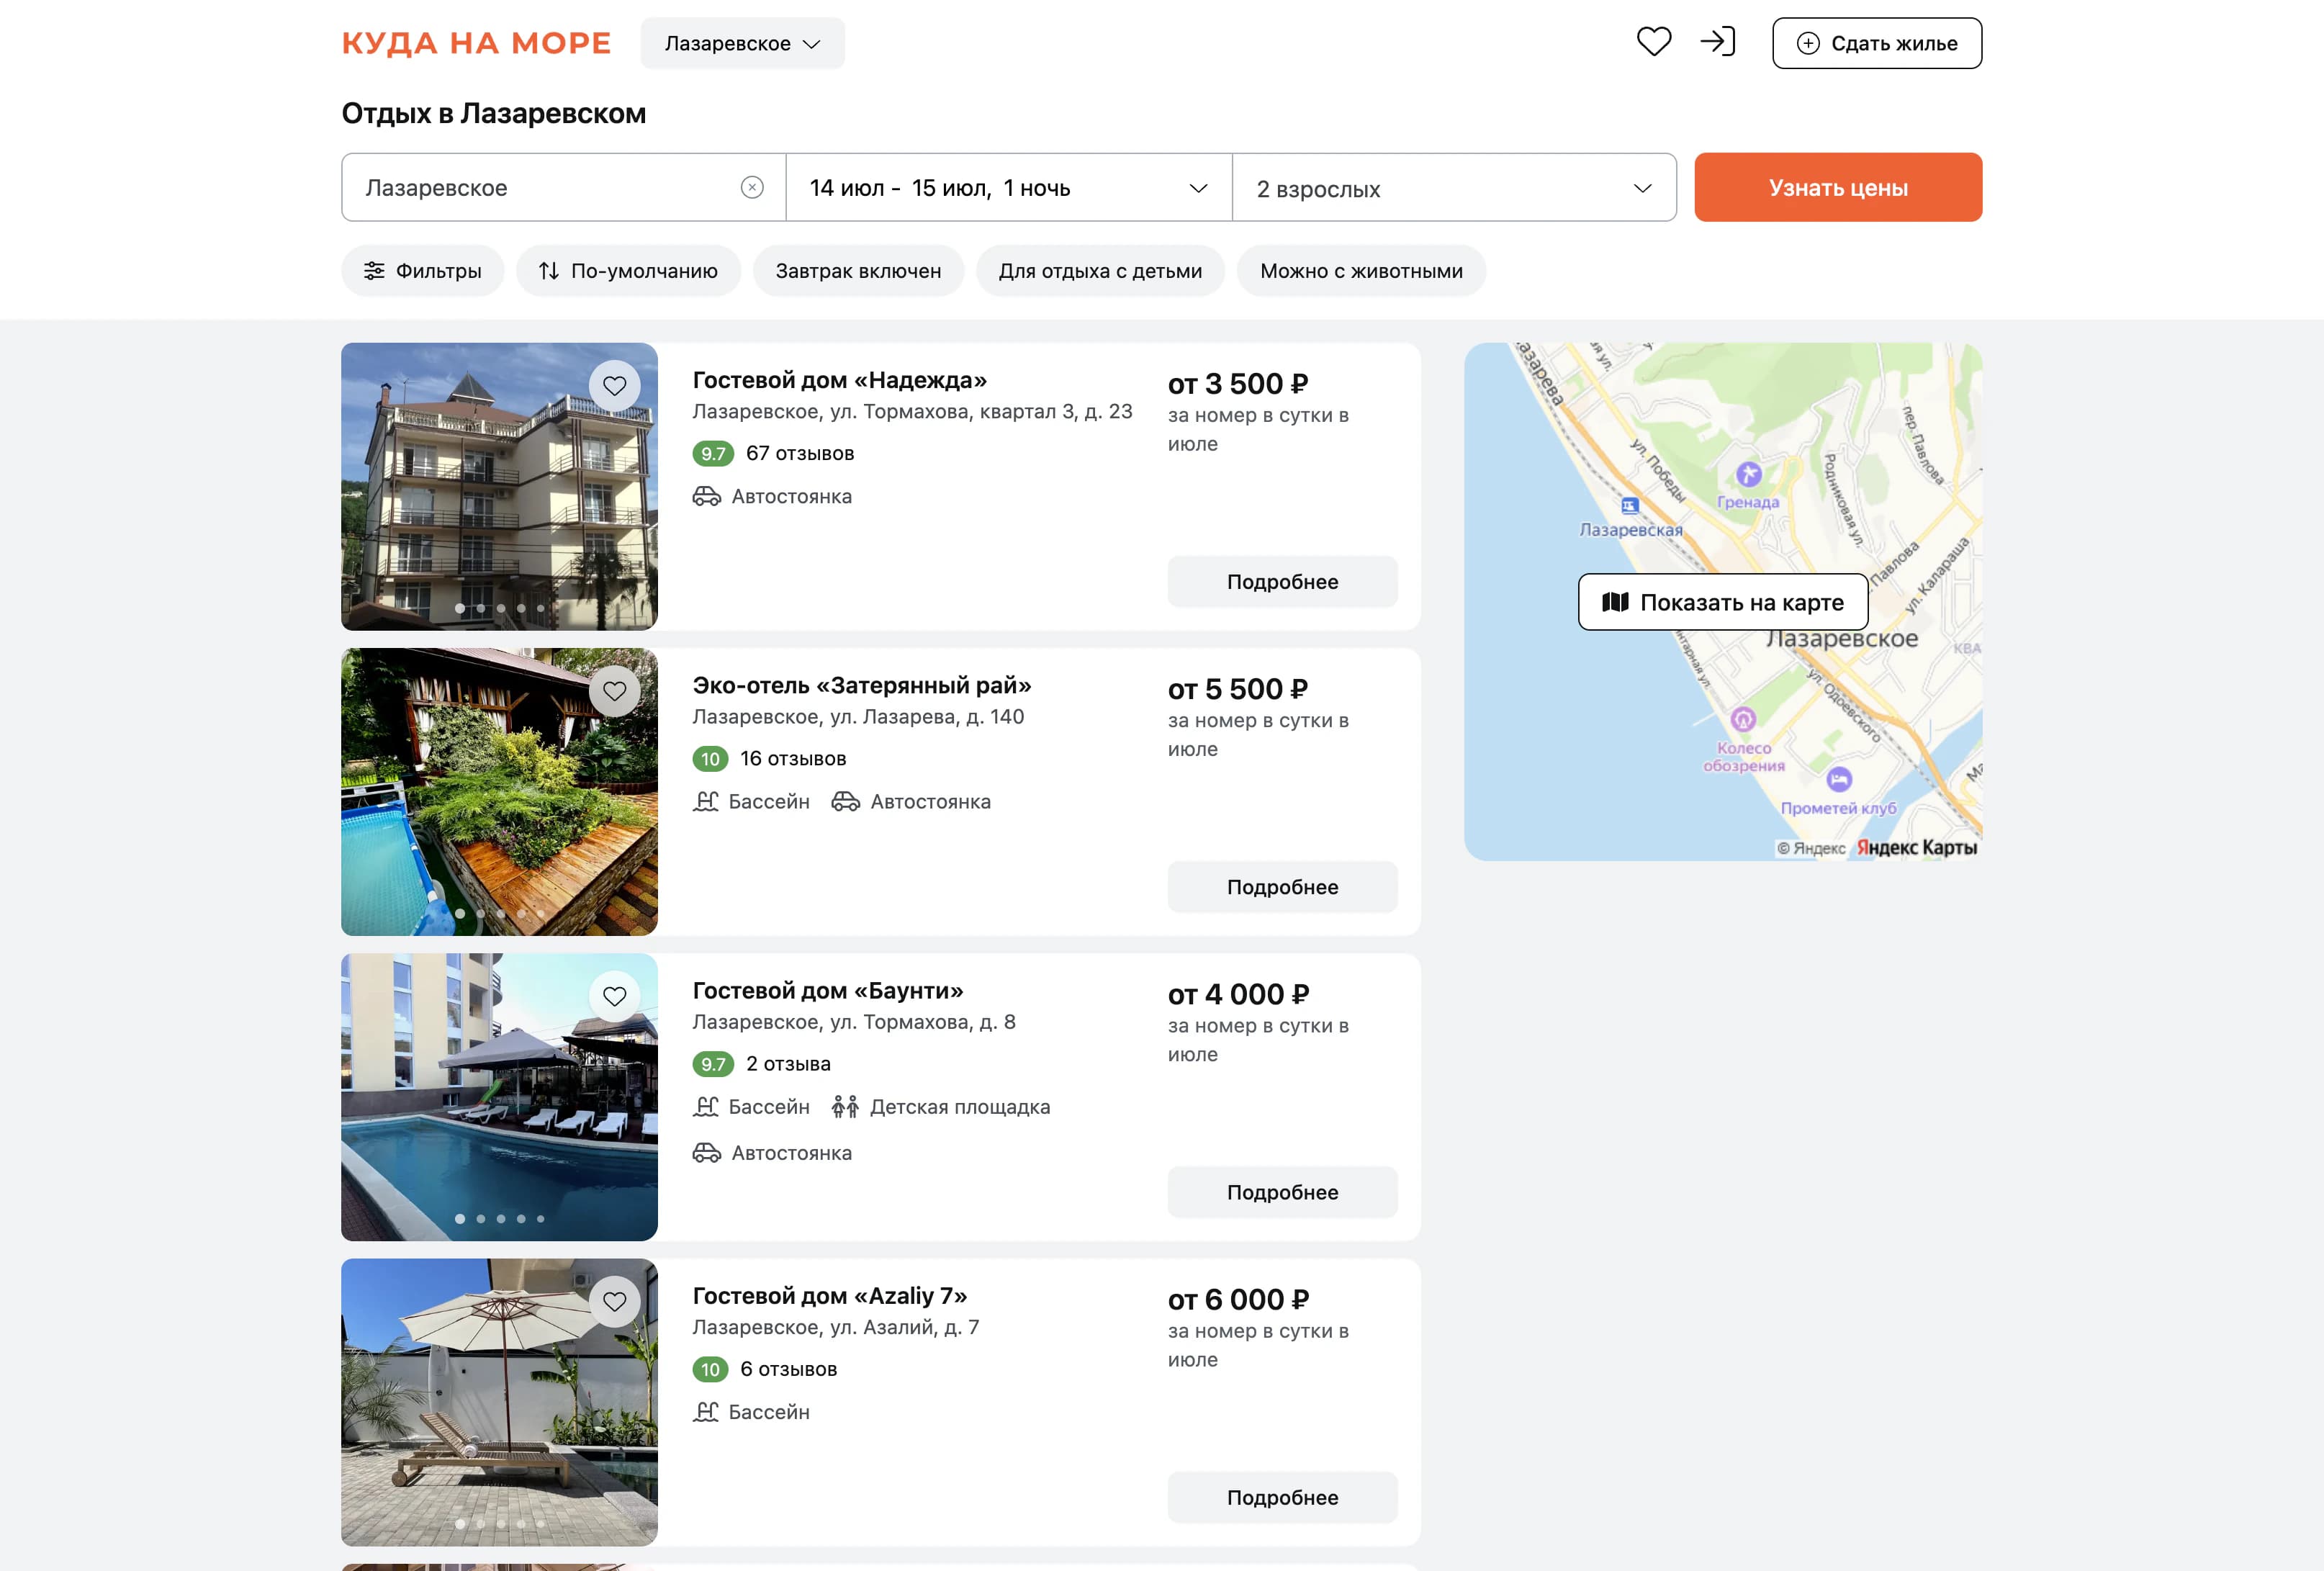Click the от 6 000 ₽ price text
The width and height of the screenshot is (2324, 1571).
coord(1238,1299)
